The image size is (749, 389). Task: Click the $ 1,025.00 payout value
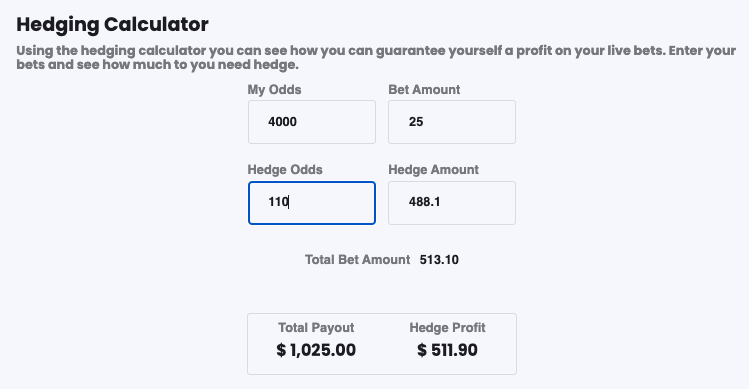pyautogui.click(x=316, y=350)
